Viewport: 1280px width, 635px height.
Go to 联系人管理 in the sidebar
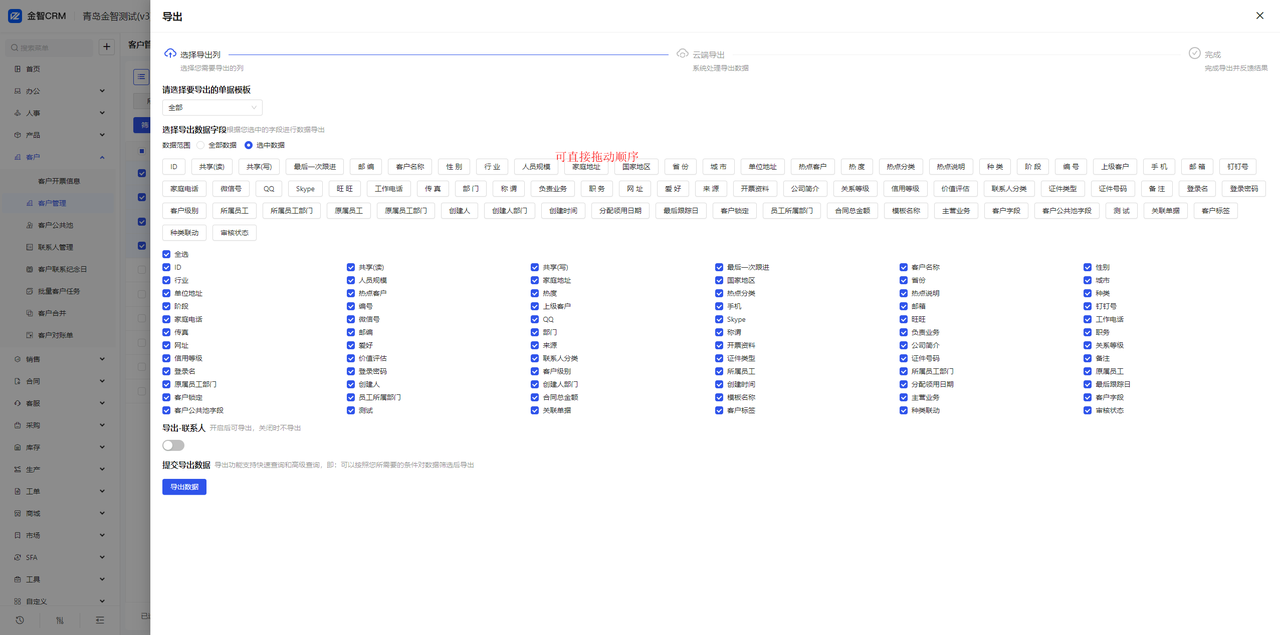pos(55,247)
